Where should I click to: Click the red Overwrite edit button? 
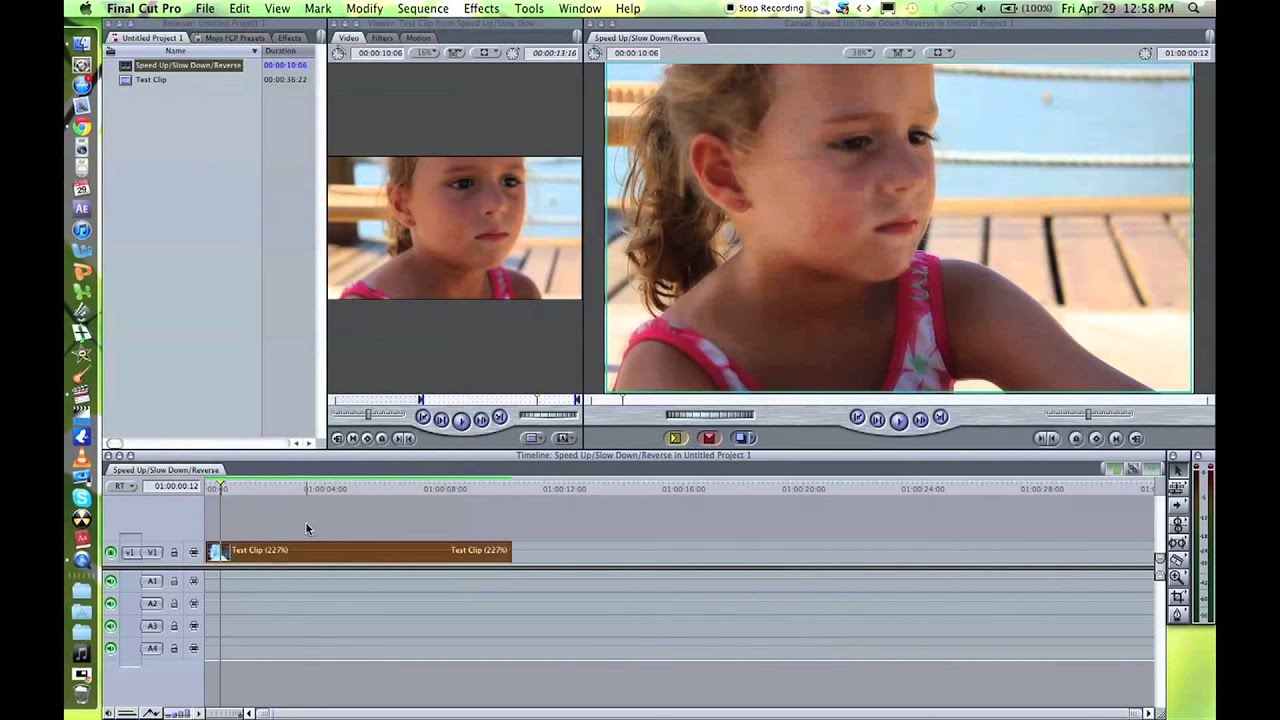tap(709, 438)
